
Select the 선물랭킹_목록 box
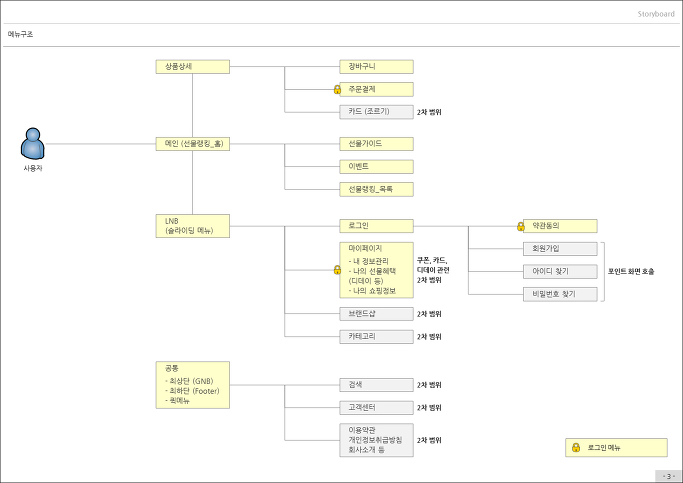coord(376,189)
